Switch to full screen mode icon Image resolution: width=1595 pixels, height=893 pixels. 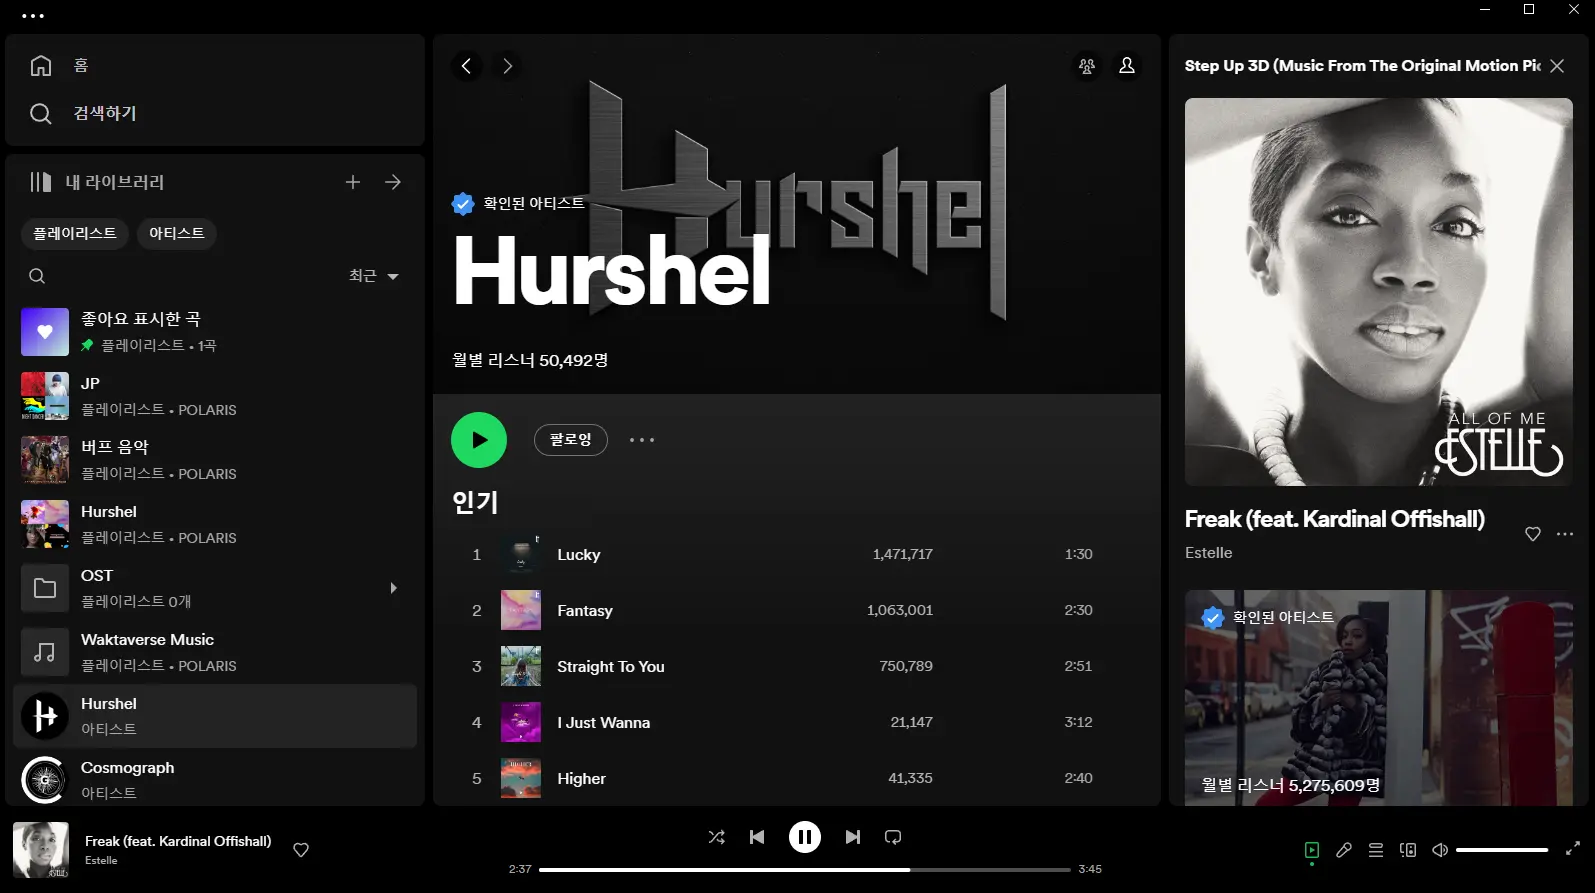[1573, 848]
